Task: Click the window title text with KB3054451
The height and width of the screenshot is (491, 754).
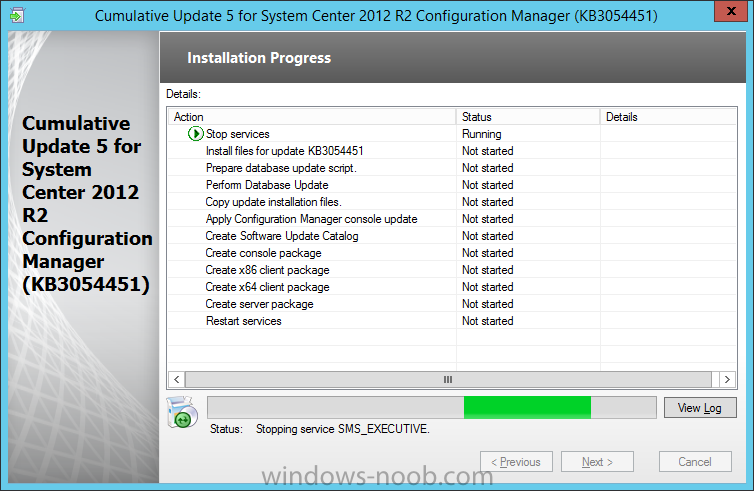Action: [x=376, y=15]
